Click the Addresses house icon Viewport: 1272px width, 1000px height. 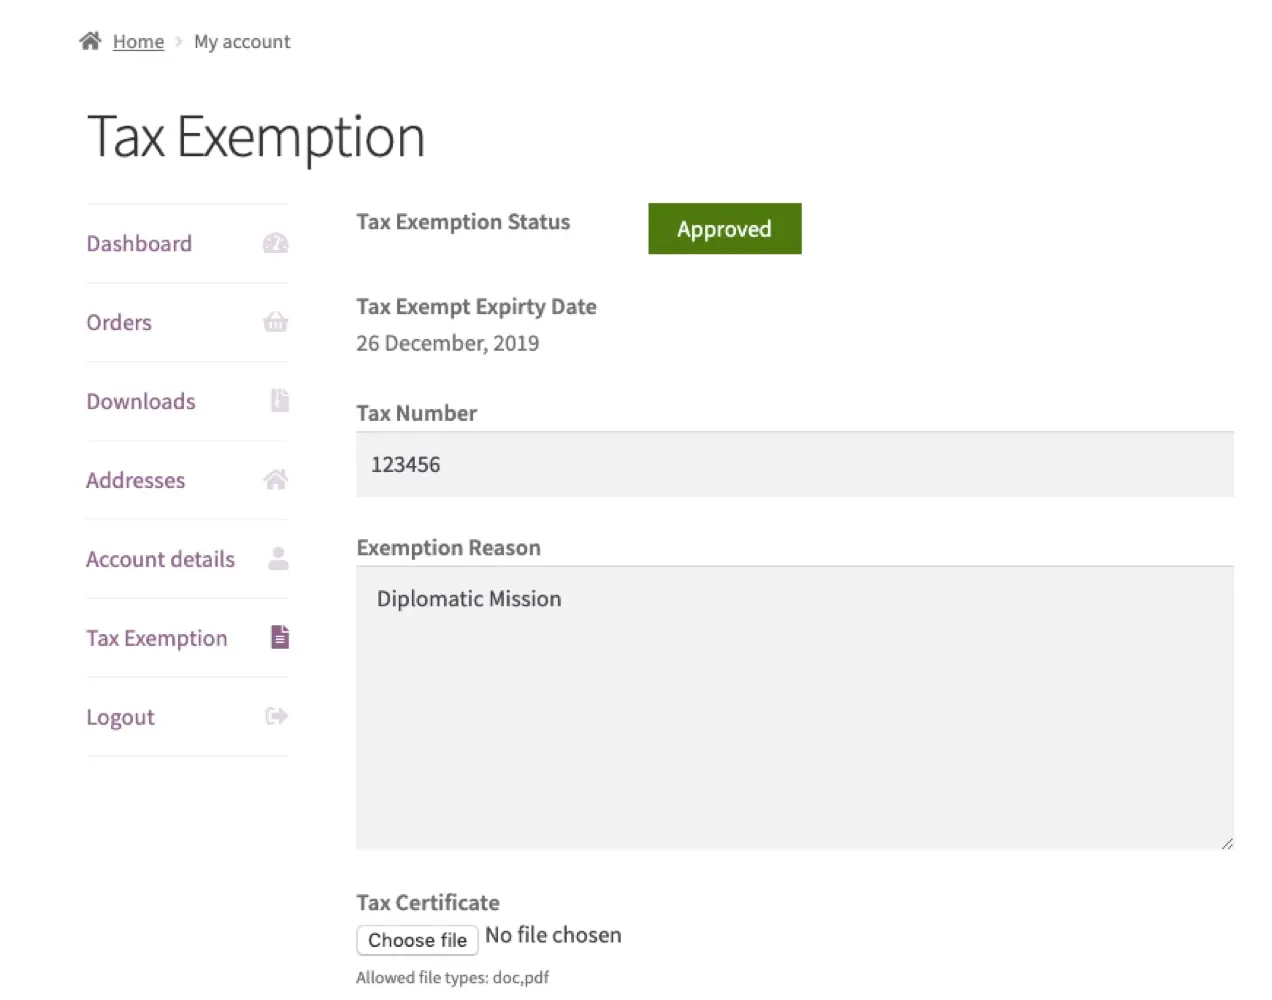(275, 479)
